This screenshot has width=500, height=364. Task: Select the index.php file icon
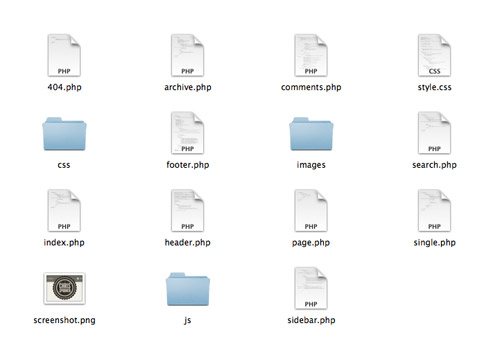tap(64, 211)
